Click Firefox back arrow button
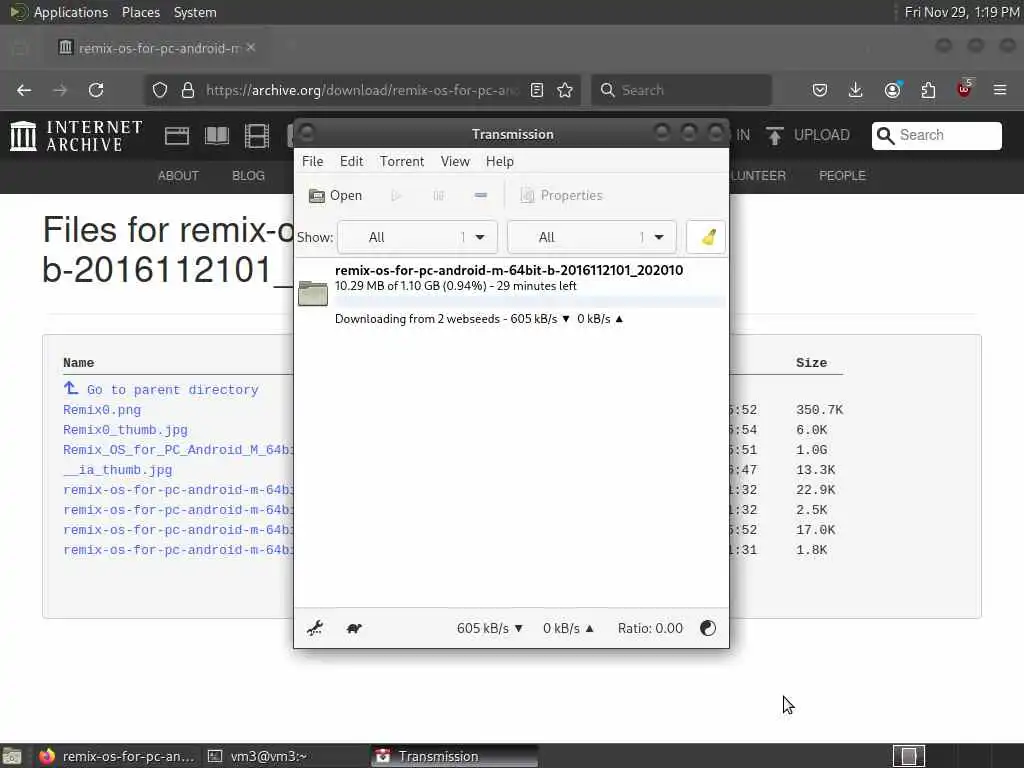The height and width of the screenshot is (768, 1024). click(x=24, y=90)
